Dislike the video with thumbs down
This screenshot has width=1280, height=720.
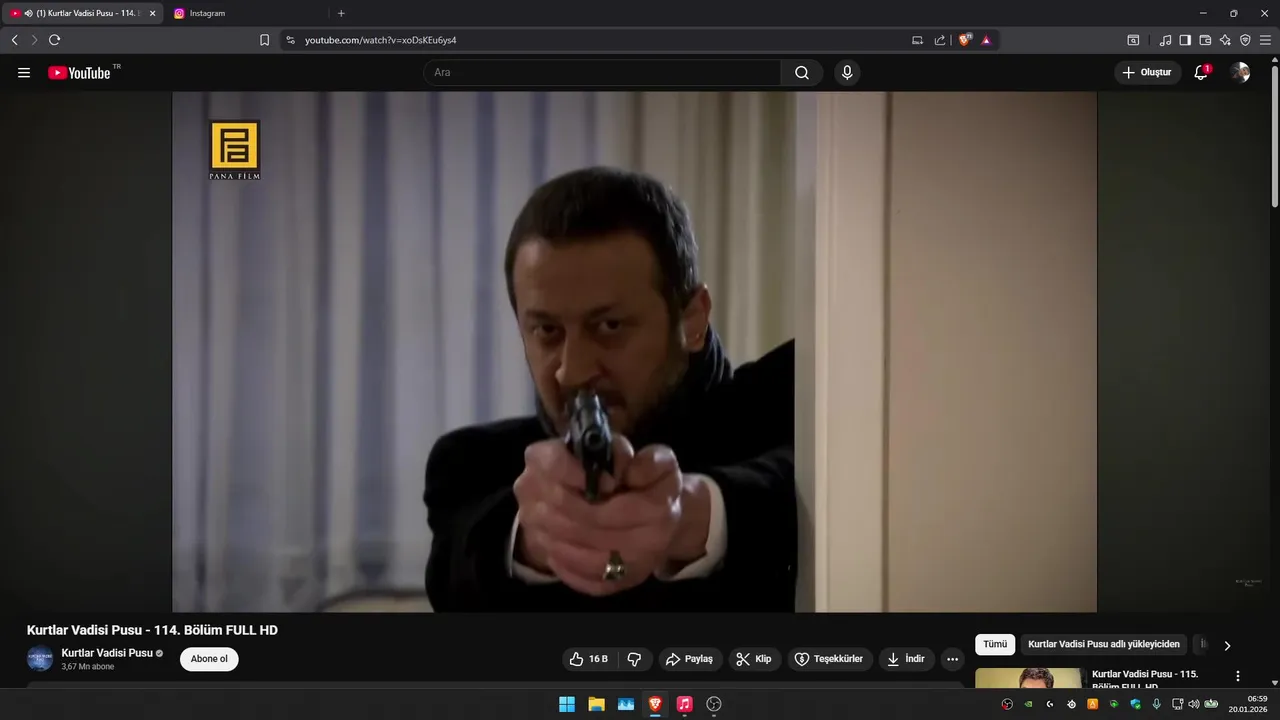coord(634,659)
